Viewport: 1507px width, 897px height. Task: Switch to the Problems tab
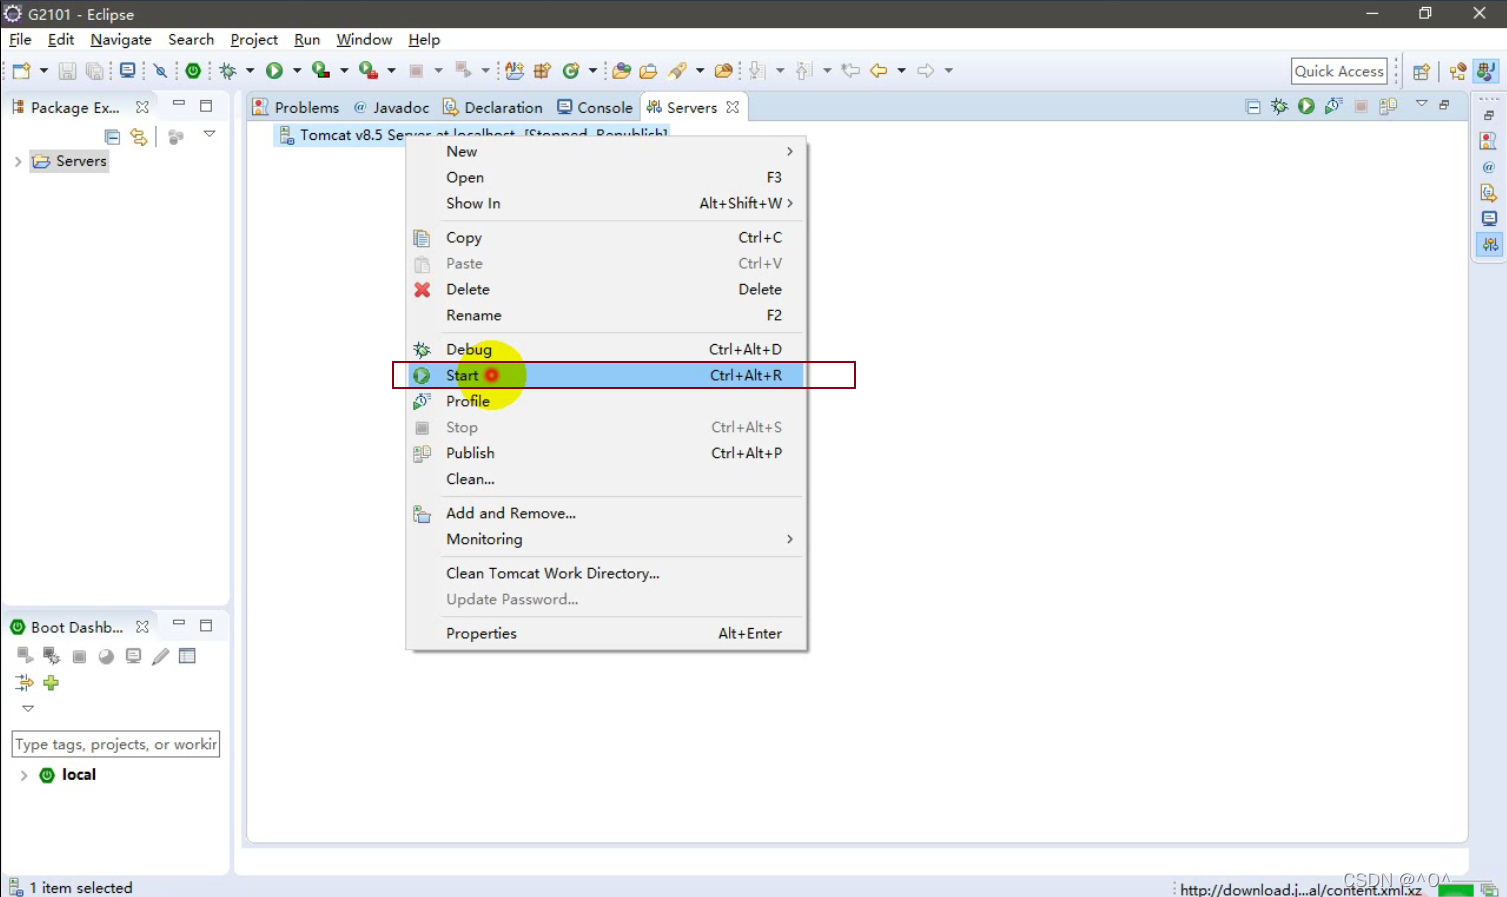point(296,107)
